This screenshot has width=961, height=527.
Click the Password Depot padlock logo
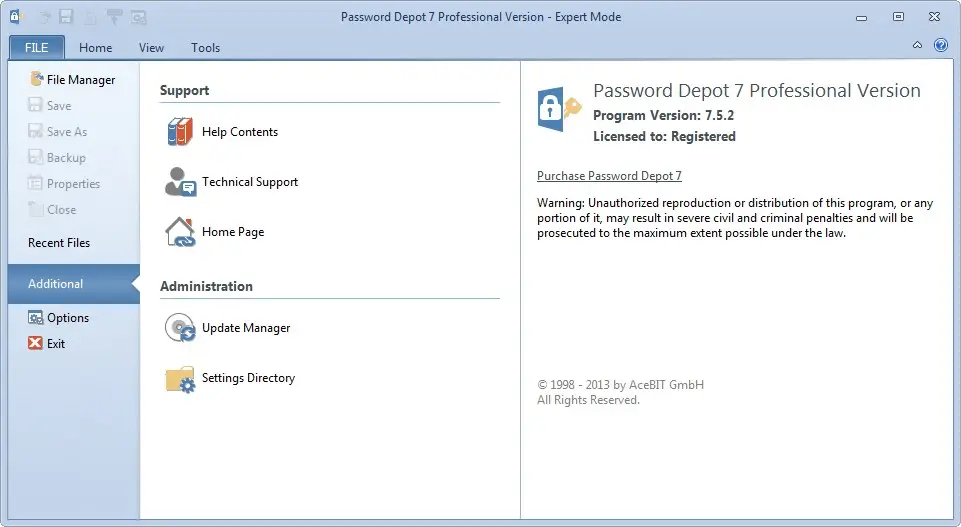pyautogui.click(x=558, y=110)
